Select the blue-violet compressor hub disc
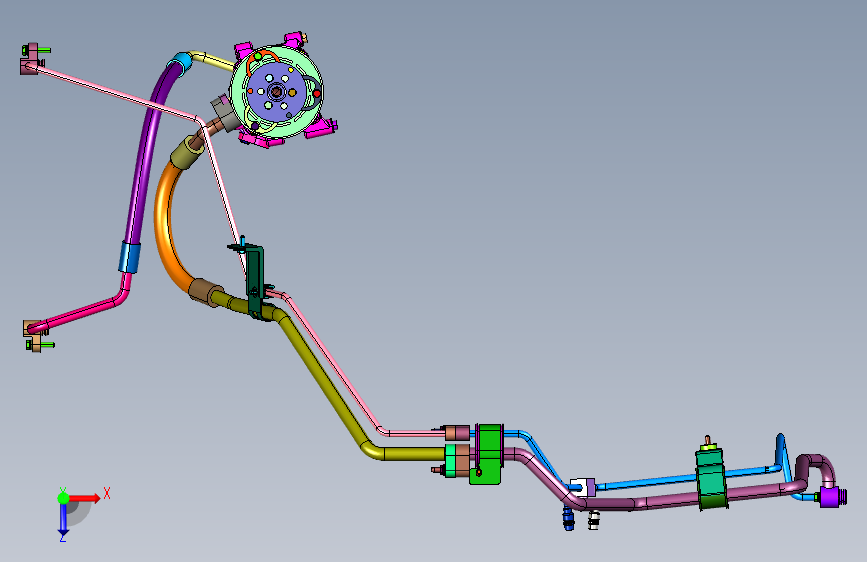 [276, 91]
